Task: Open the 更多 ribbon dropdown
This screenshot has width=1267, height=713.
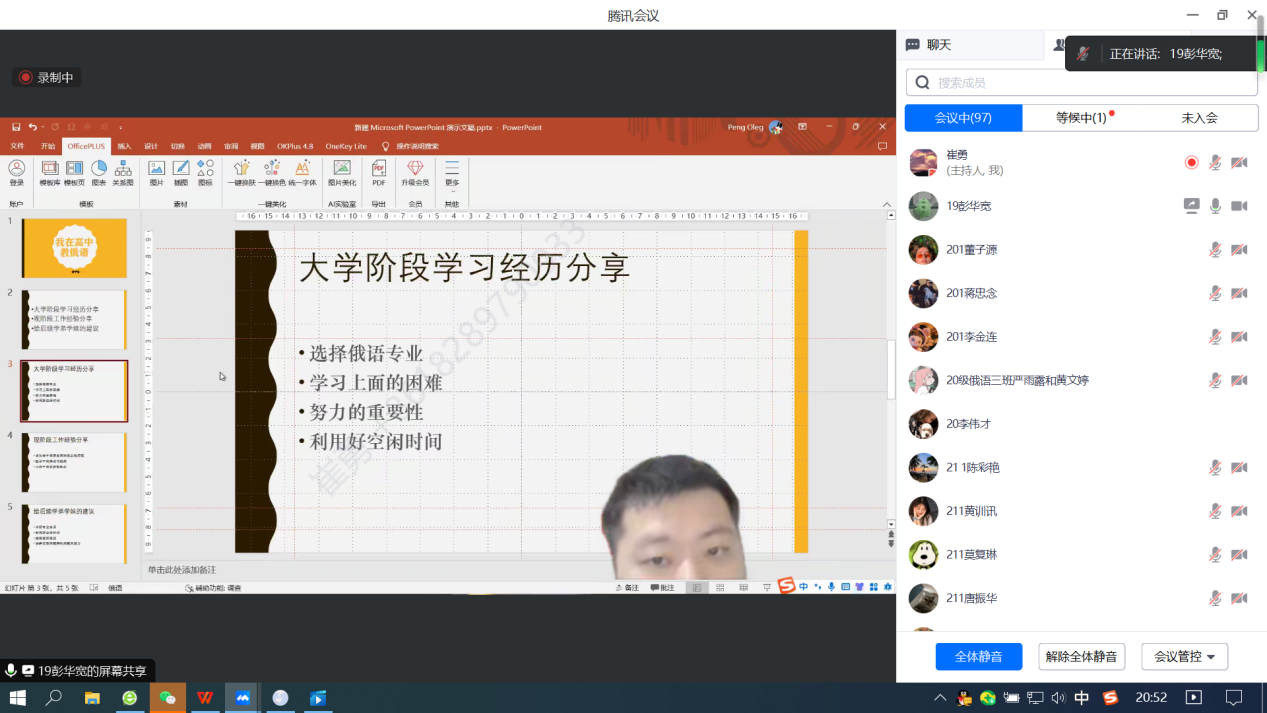Action: tap(452, 173)
